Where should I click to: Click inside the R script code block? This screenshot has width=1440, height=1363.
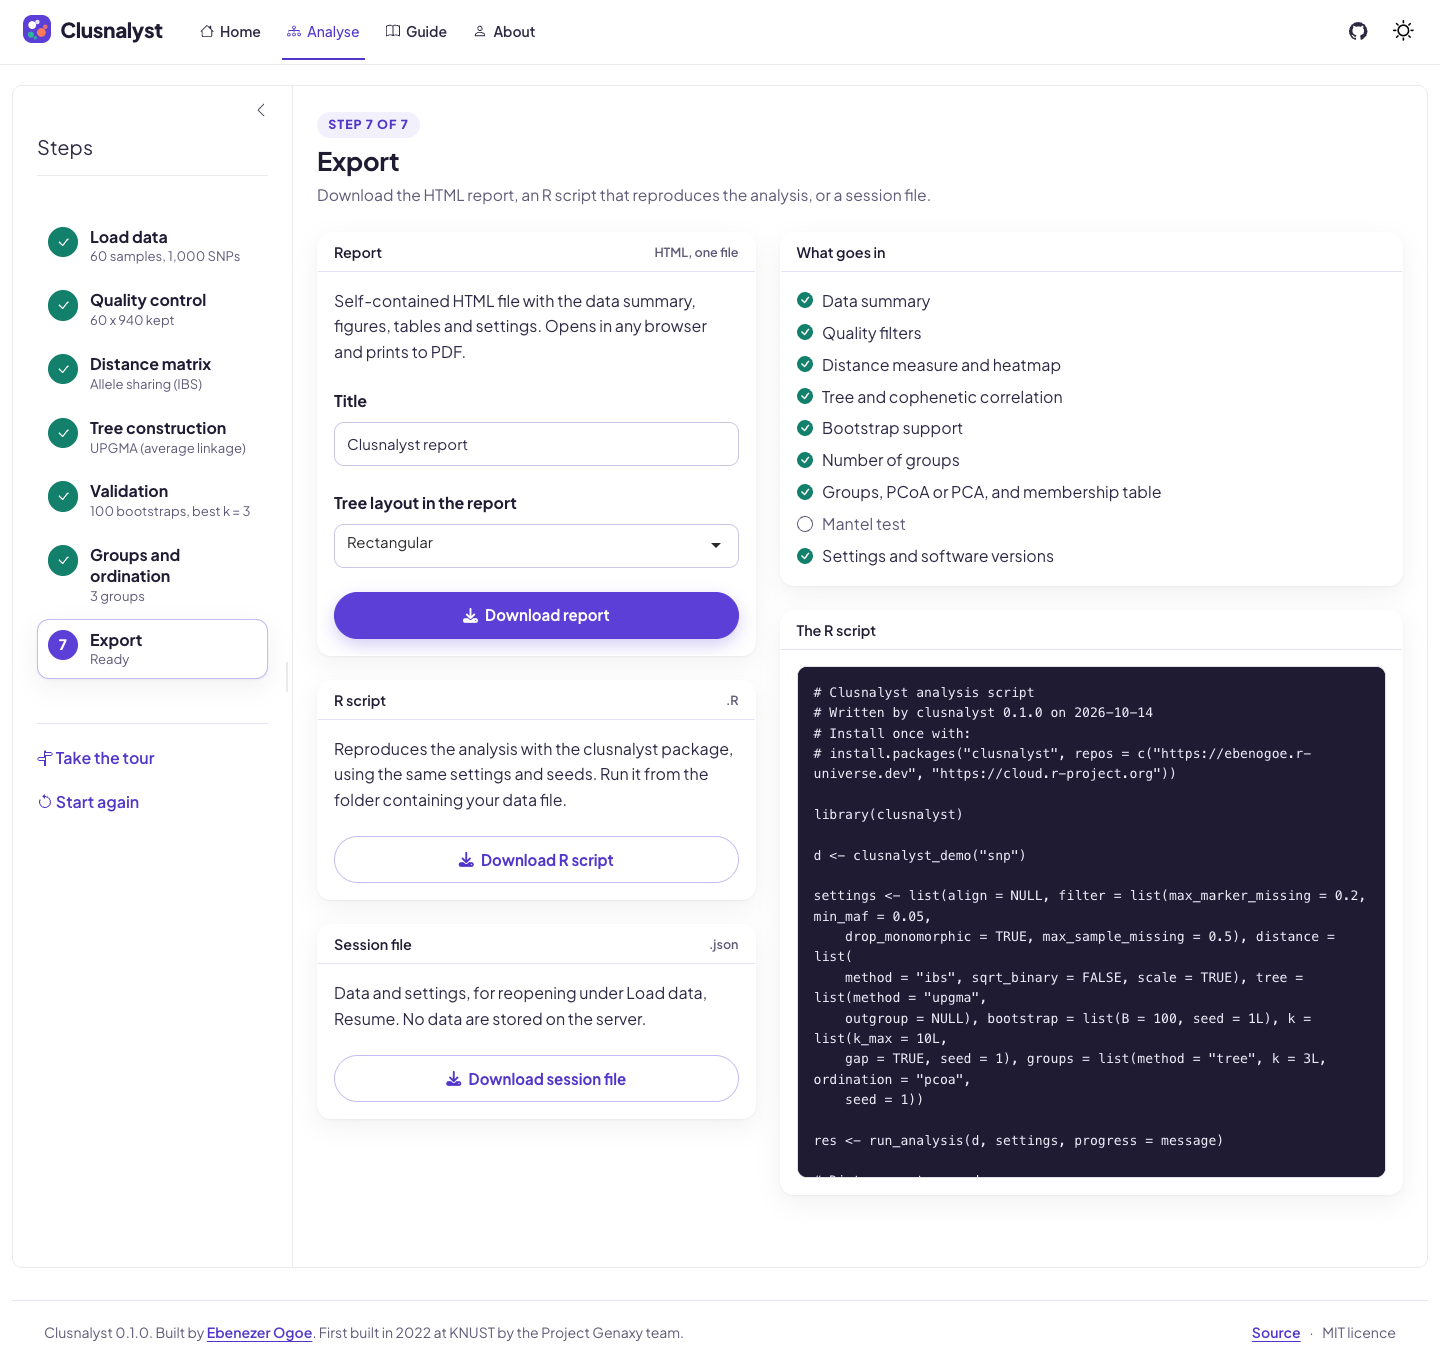click(1091, 921)
